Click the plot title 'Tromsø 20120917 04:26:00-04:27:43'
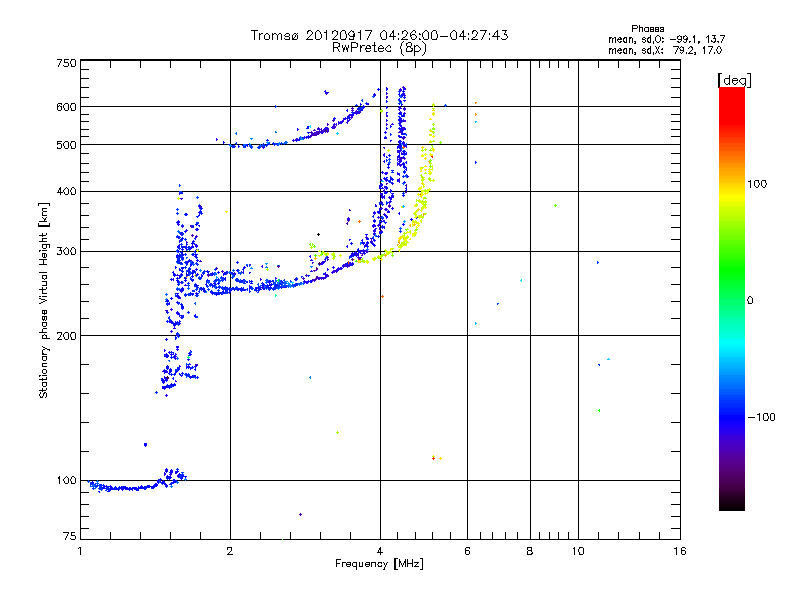The height and width of the screenshot is (600, 800). (x=379, y=35)
